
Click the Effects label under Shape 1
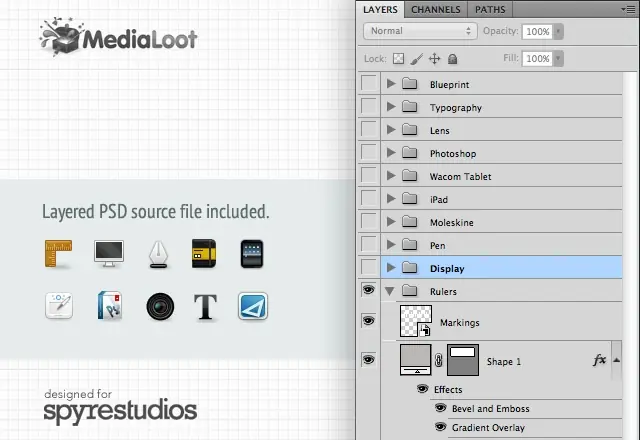[448, 389]
